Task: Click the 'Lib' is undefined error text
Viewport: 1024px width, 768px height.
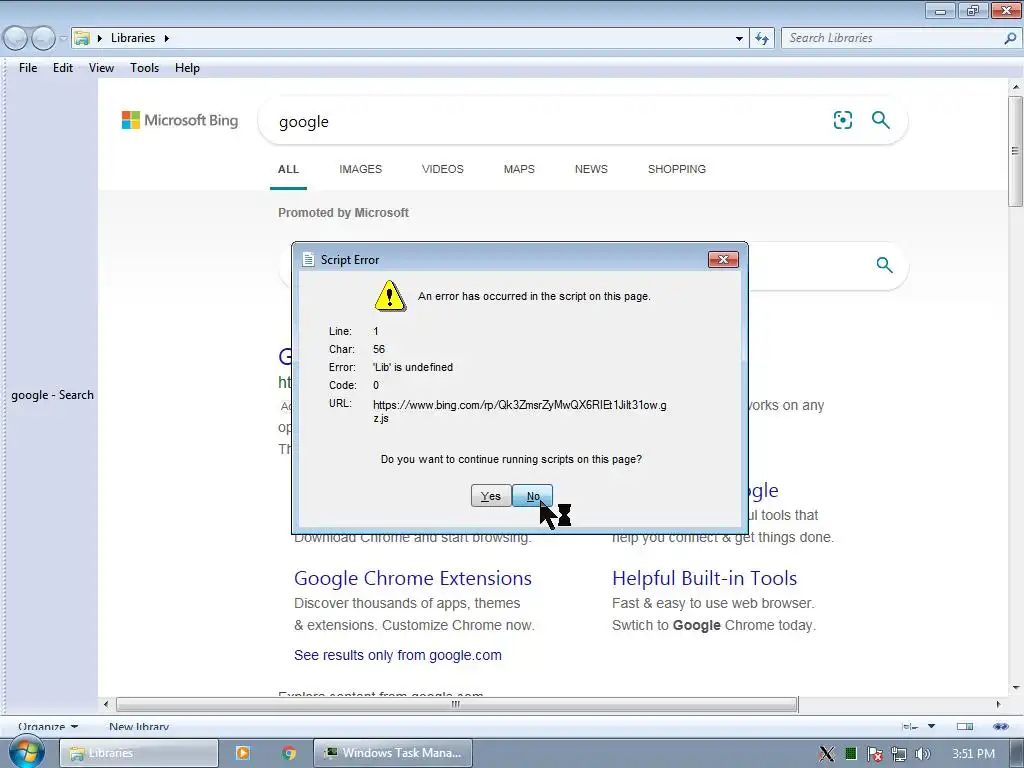Action: pos(413,367)
